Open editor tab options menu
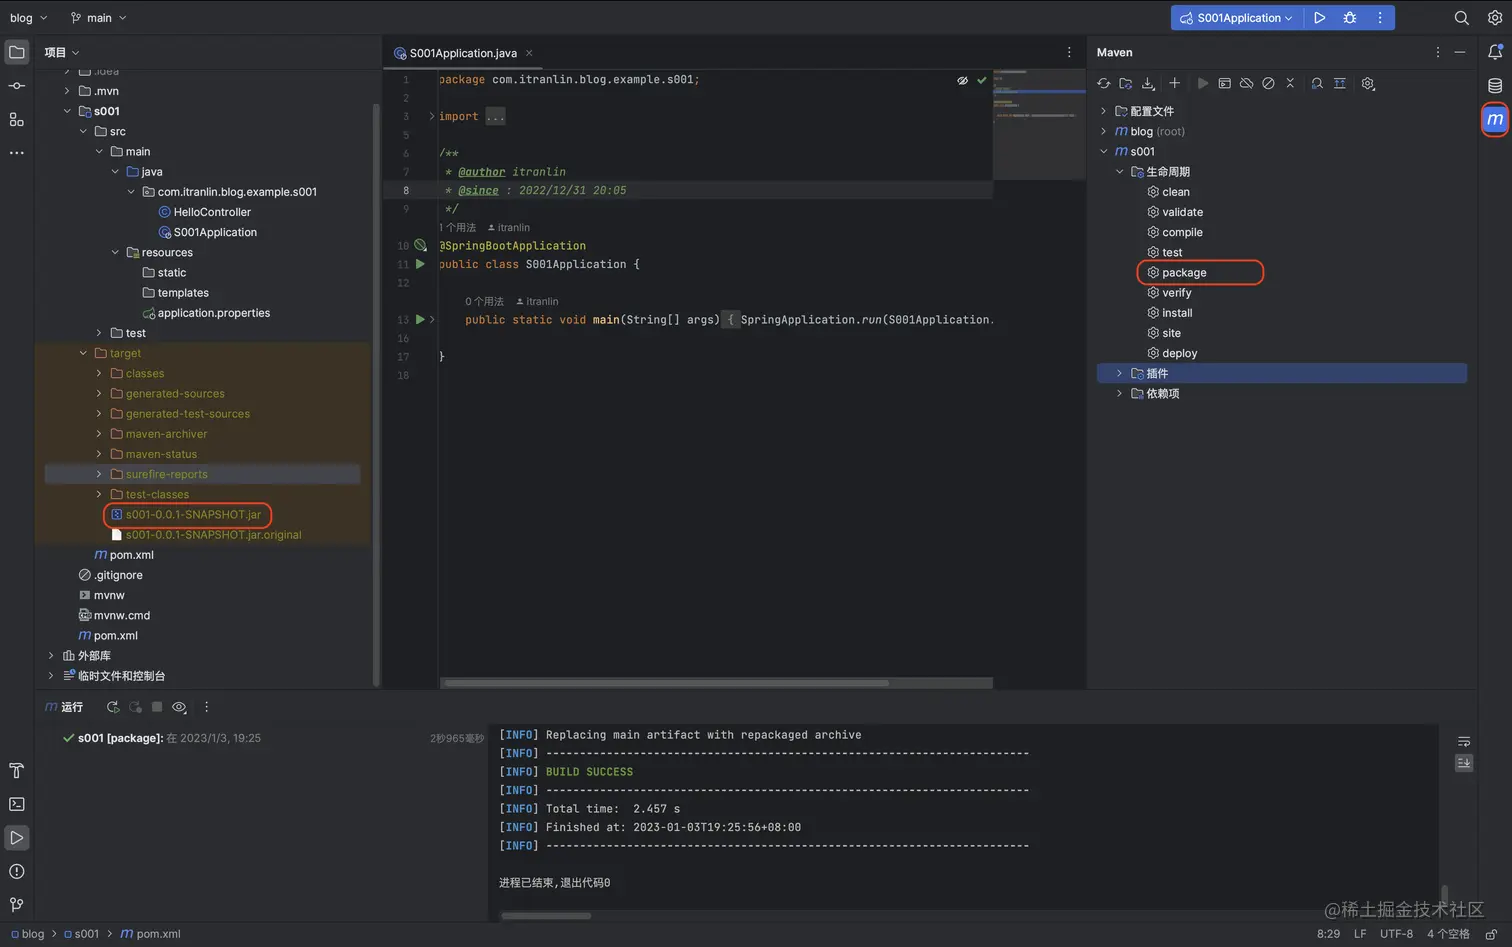The height and width of the screenshot is (947, 1512). coord(1069,53)
